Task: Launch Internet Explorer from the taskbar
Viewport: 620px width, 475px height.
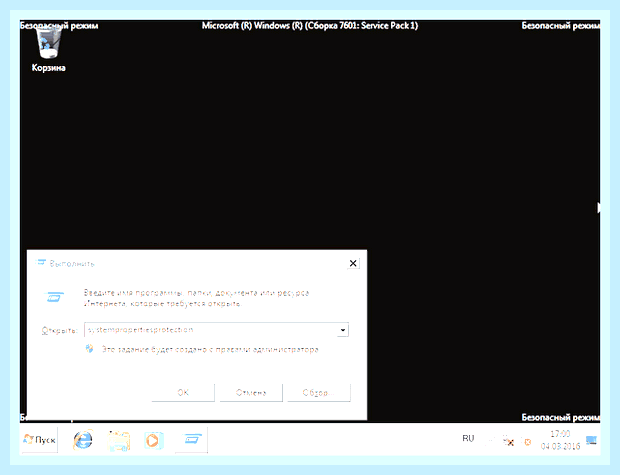Action: [83, 440]
